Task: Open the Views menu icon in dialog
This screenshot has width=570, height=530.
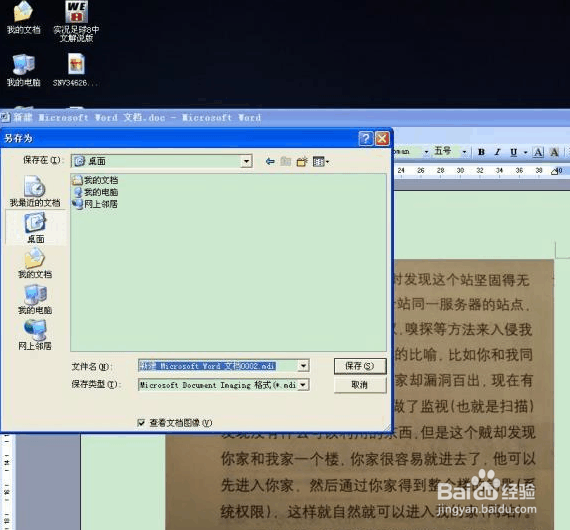Action: tap(321, 161)
